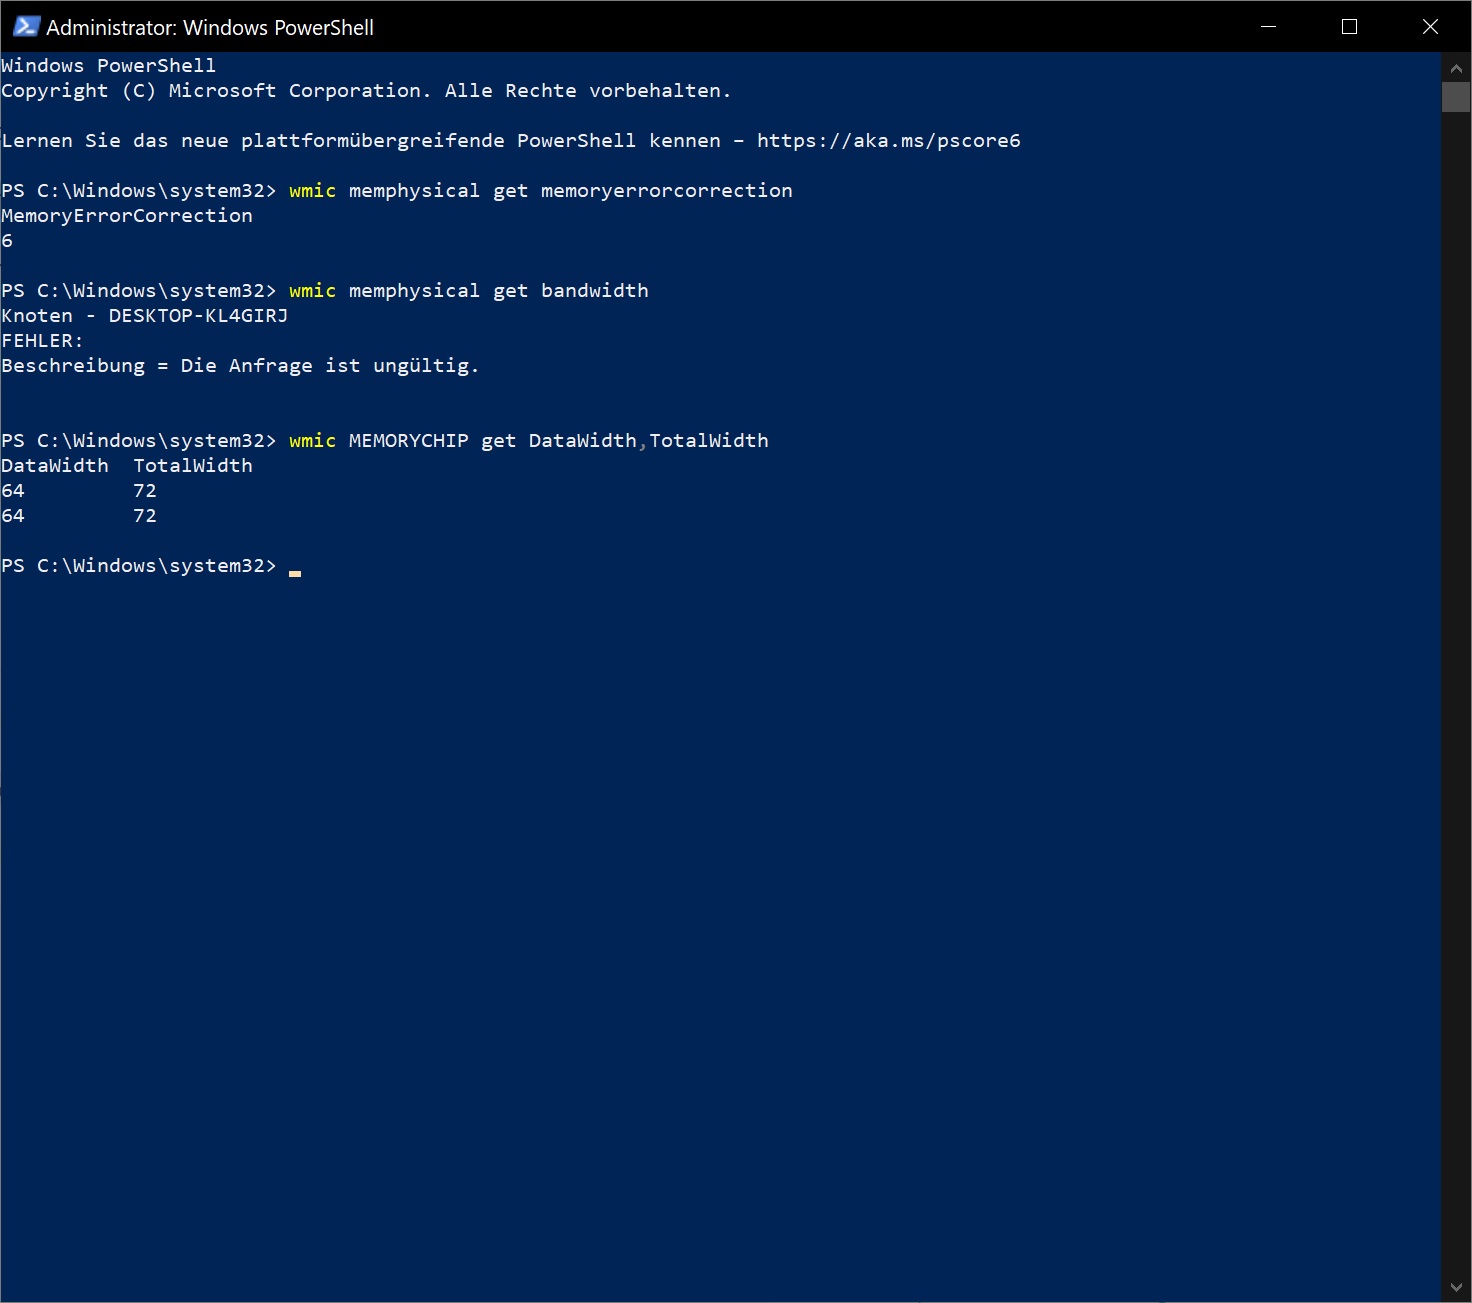
Task: Click the blinking cursor at last prompt
Action: point(295,573)
